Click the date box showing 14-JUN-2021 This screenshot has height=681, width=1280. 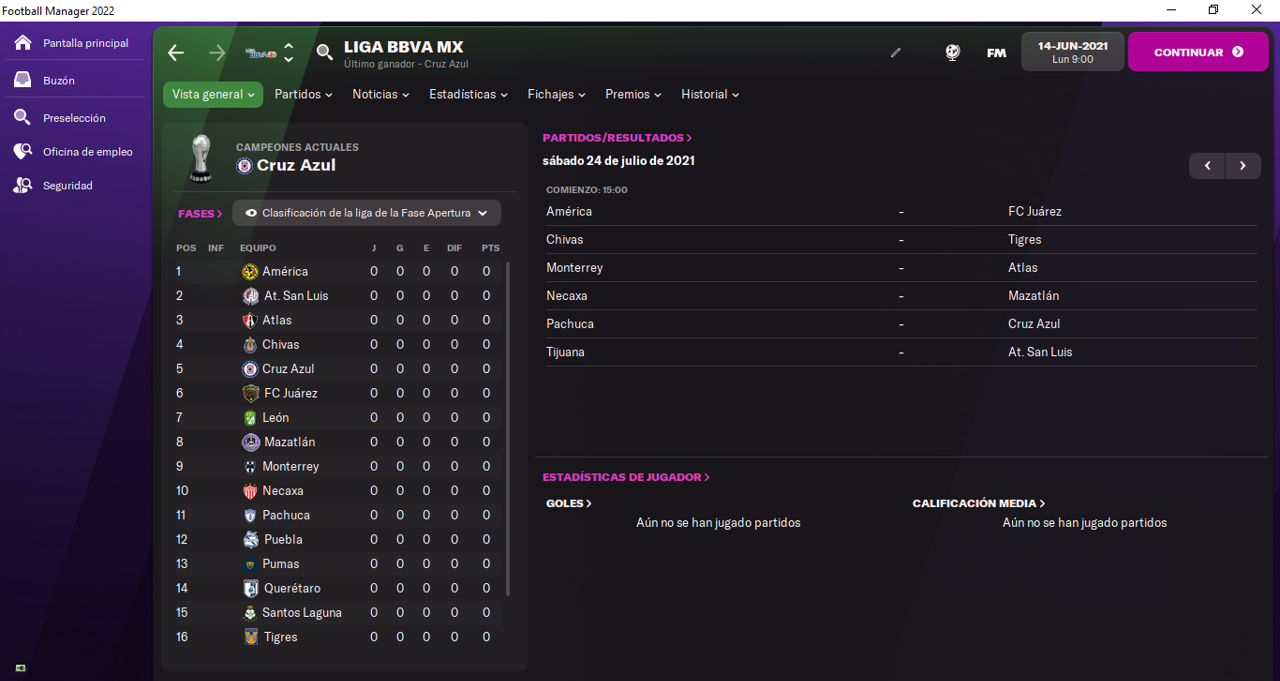pos(1073,52)
